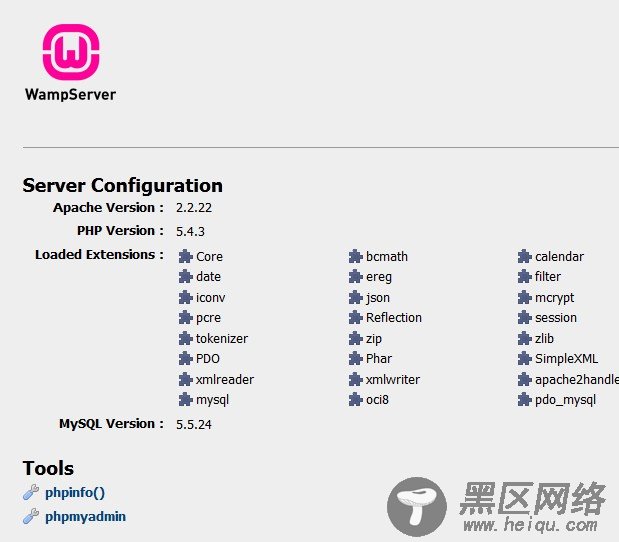The image size is (619, 542).
Task: Click the mysql extension name
Action: click(212, 400)
